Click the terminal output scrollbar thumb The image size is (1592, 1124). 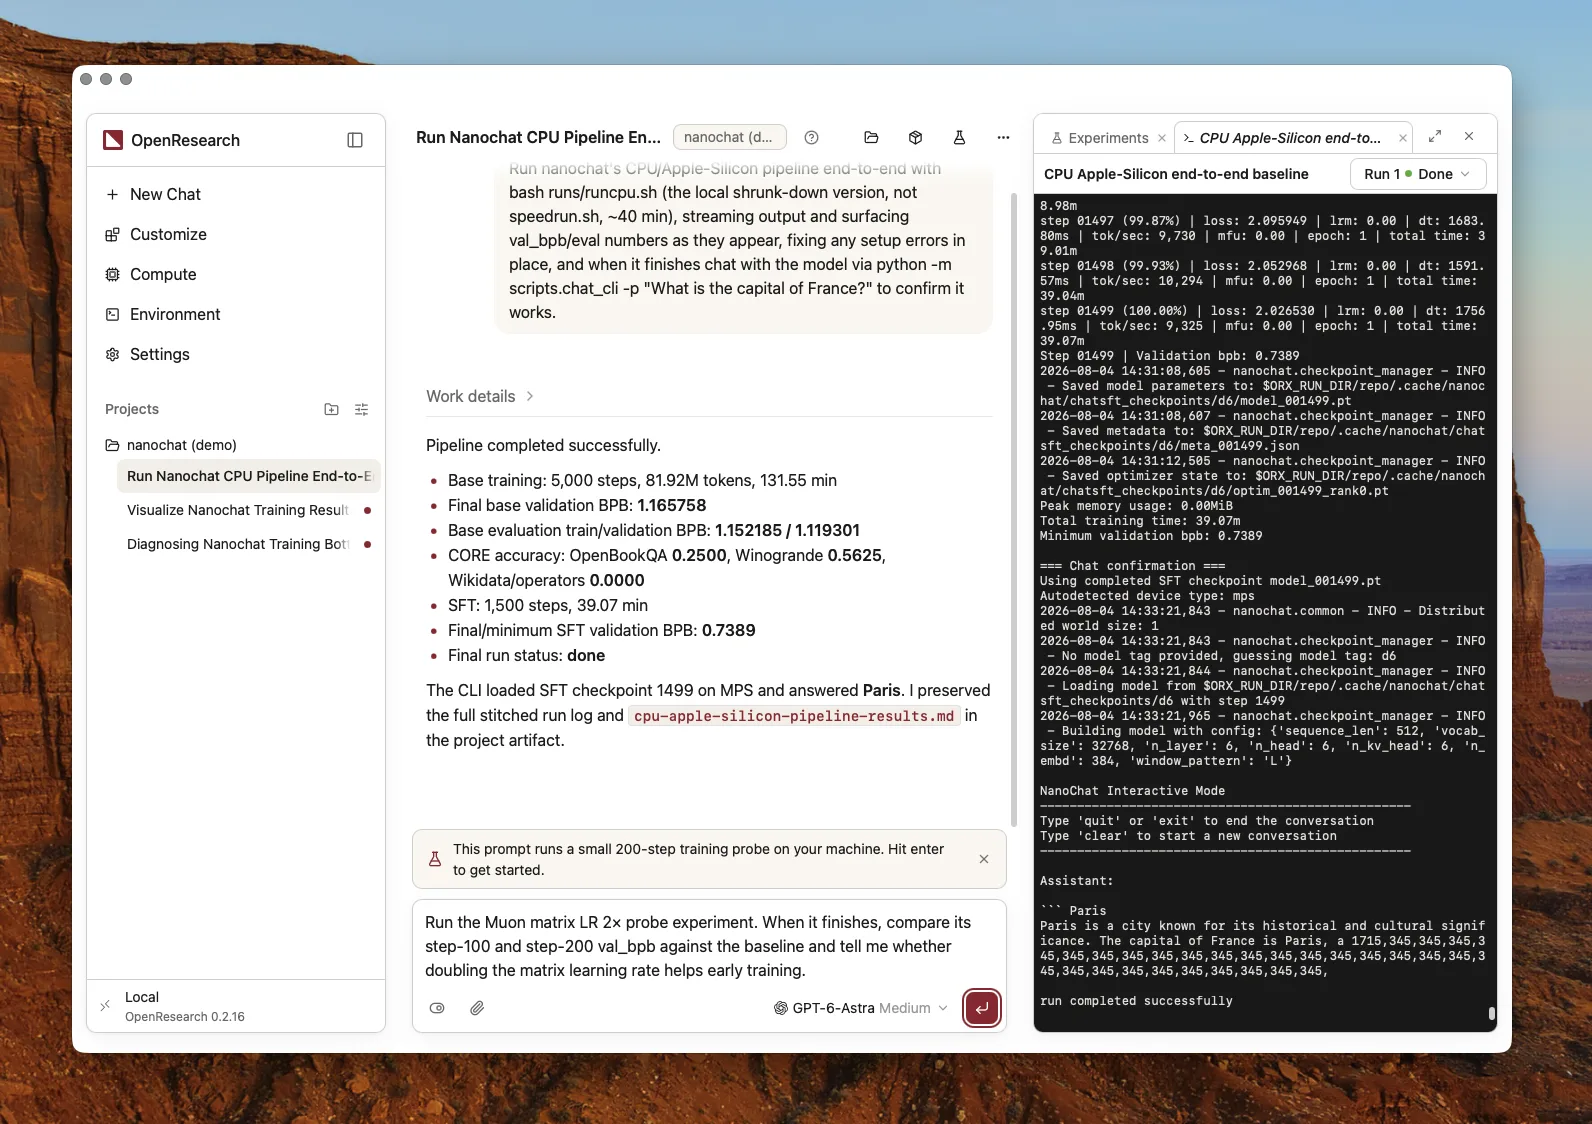pos(1491,1013)
